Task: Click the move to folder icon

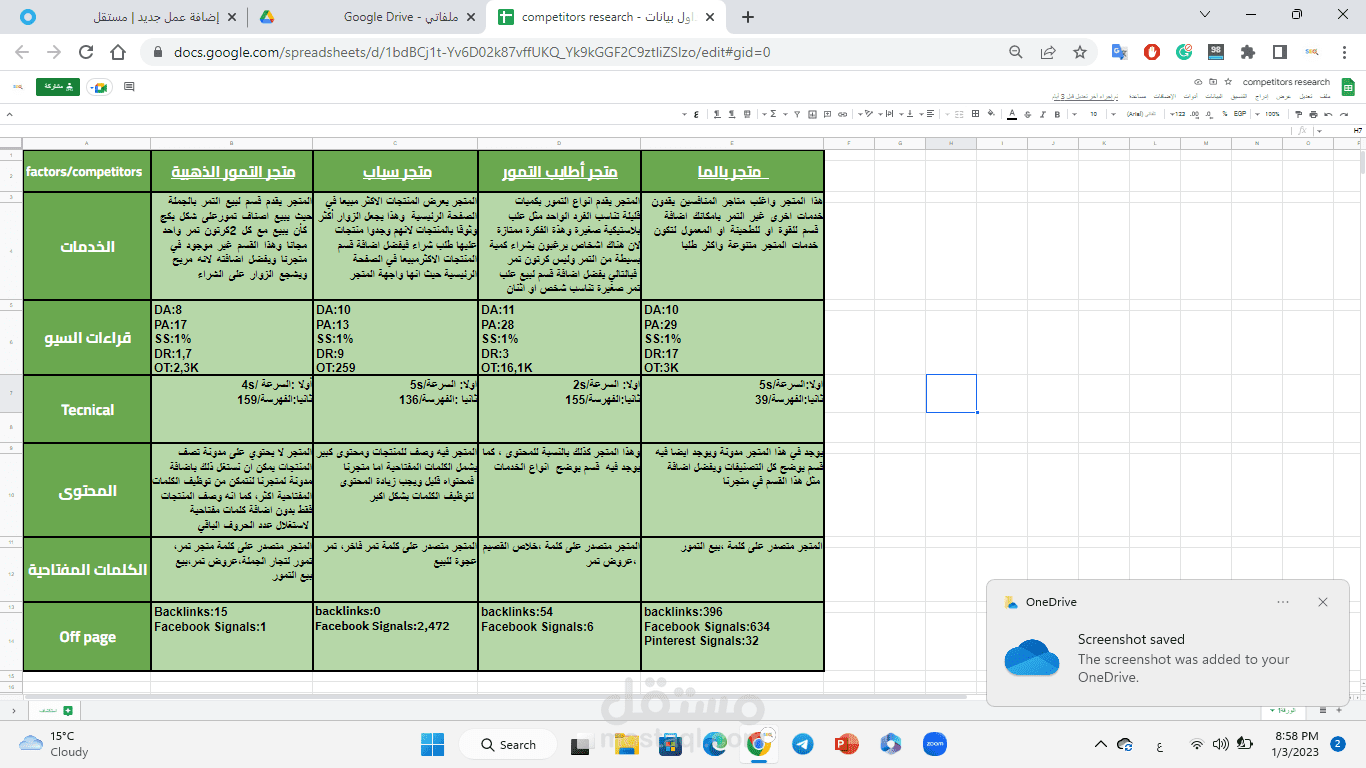Action: (x=1213, y=82)
